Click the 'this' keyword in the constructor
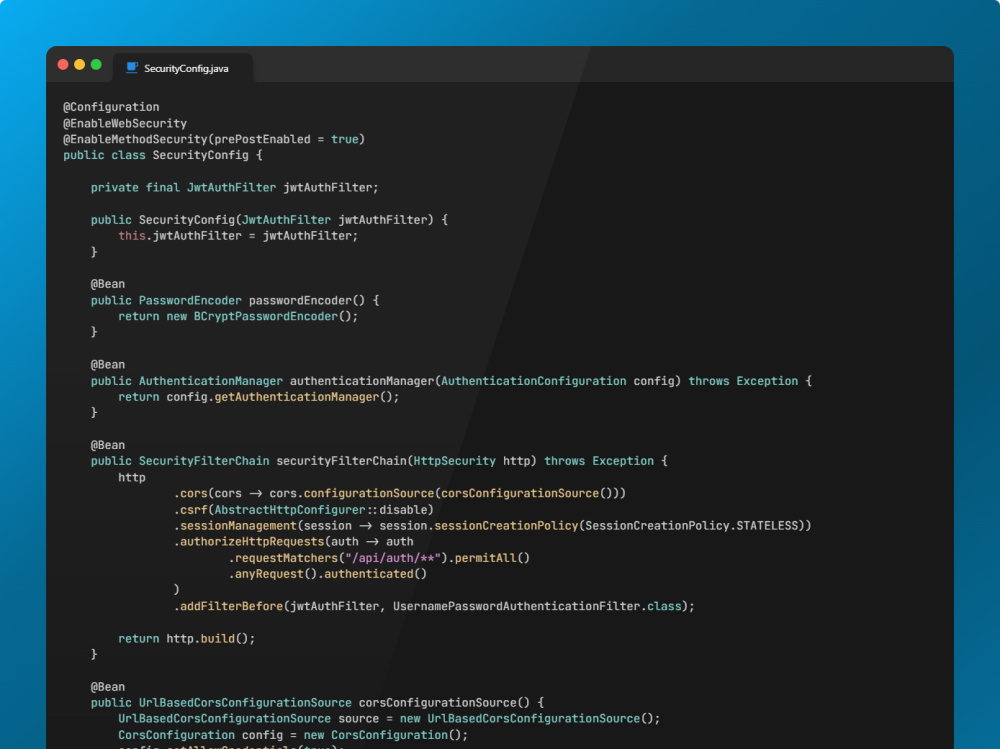The width and height of the screenshot is (1000, 749). 131,235
